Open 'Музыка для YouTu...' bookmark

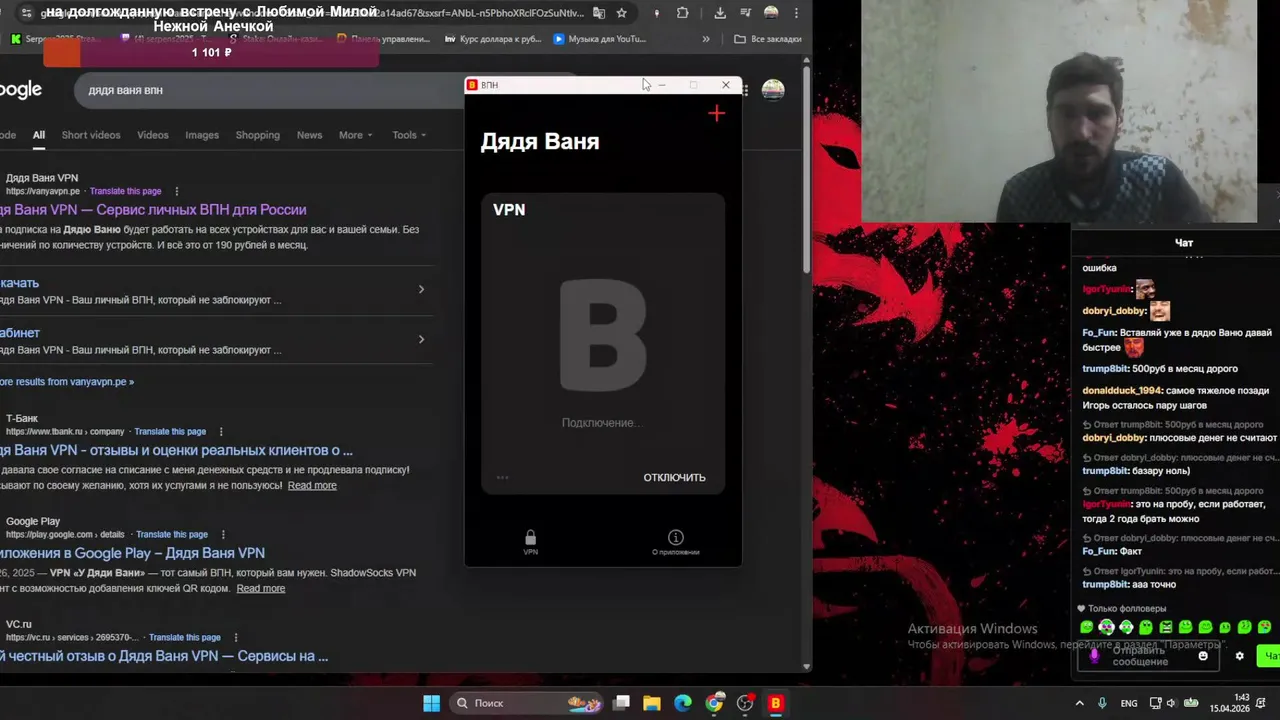[x=599, y=39]
